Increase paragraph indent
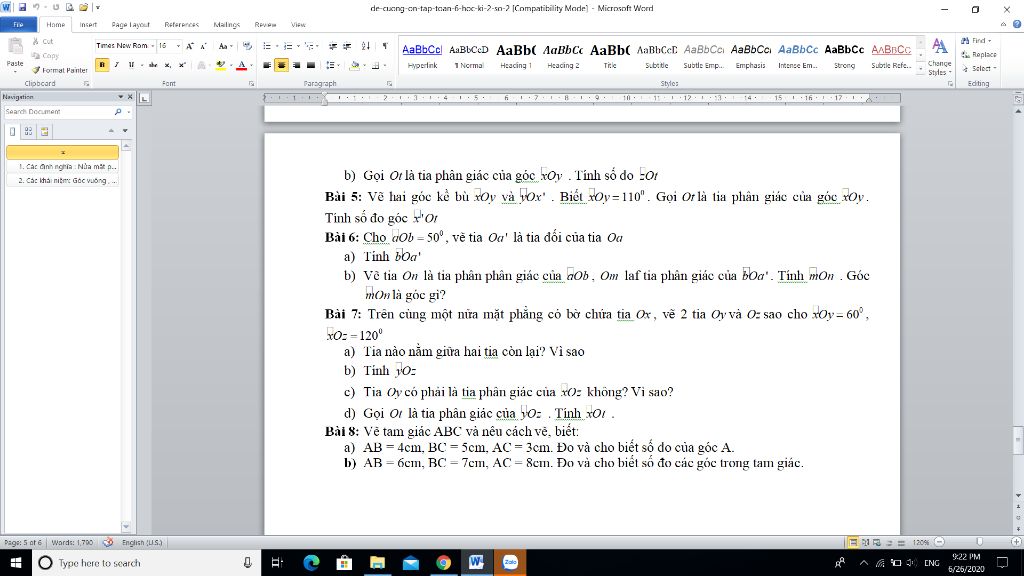This screenshot has width=1024, height=576. (x=347, y=46)
